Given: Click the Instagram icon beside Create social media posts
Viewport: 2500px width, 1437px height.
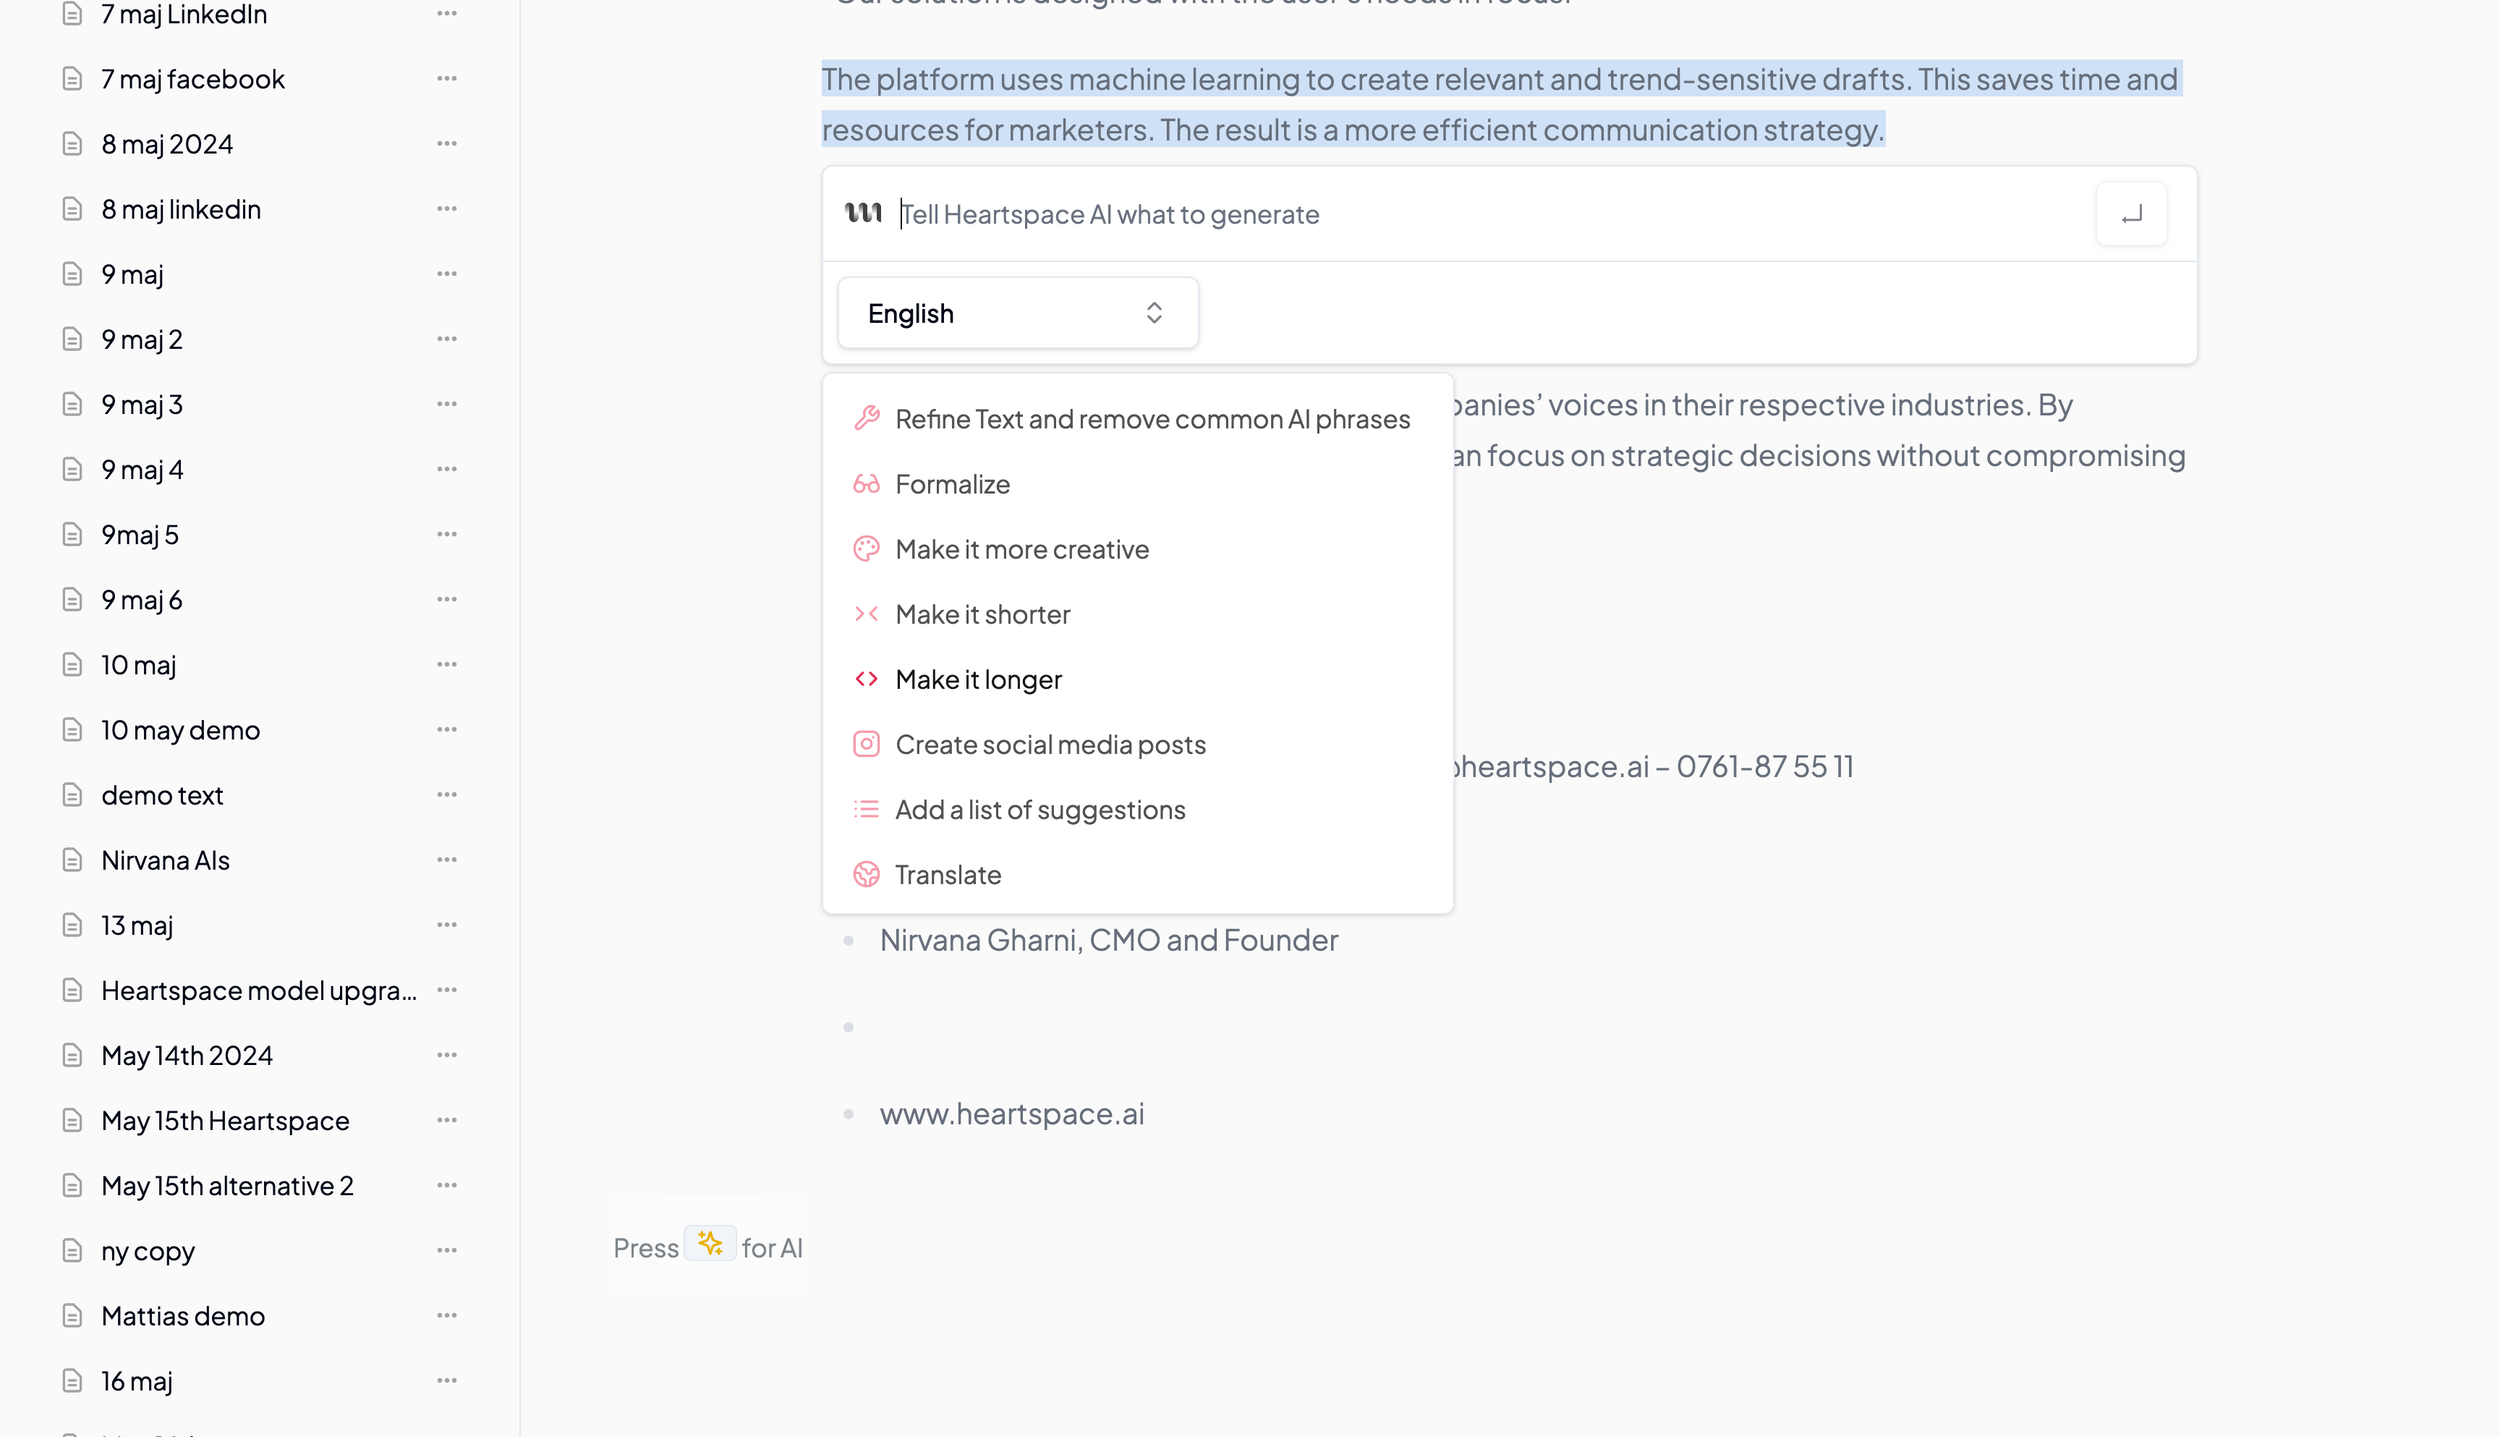Looking at the screenshot, I should (866, 744).
